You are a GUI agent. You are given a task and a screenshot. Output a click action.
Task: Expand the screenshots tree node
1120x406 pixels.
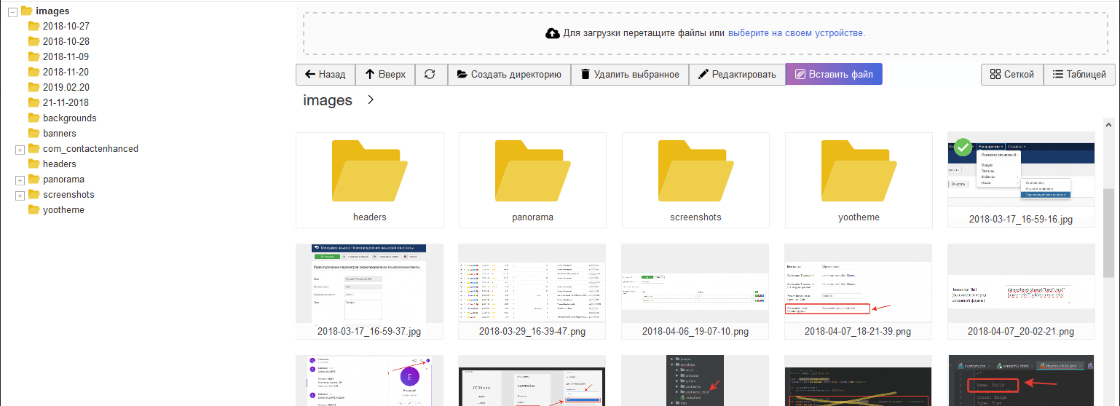[20, 195]
